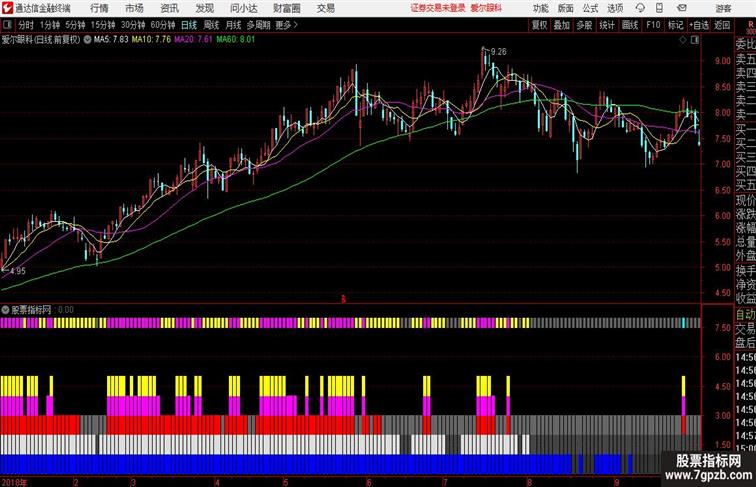Click the MA5: 7.83 indicator label
756x487 pixels.
(111, 40)
